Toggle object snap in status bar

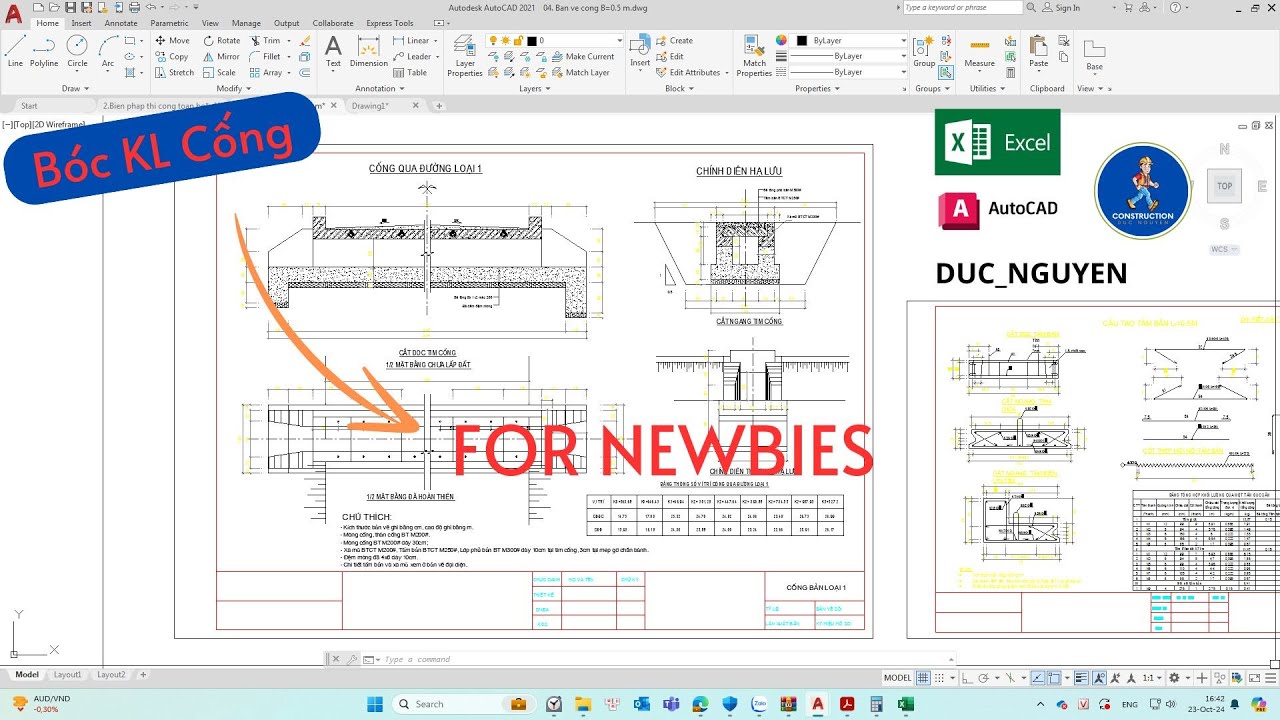tap(1055, 678)
